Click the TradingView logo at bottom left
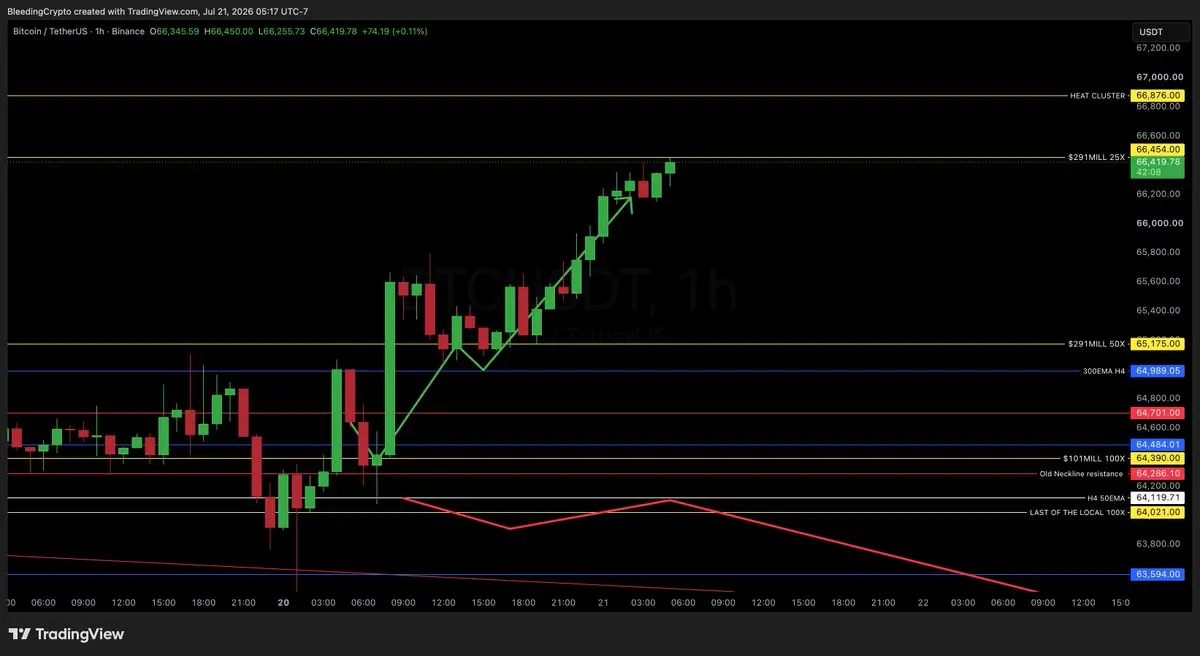This screenshot has width=1200, height=656. click(66, 634)
